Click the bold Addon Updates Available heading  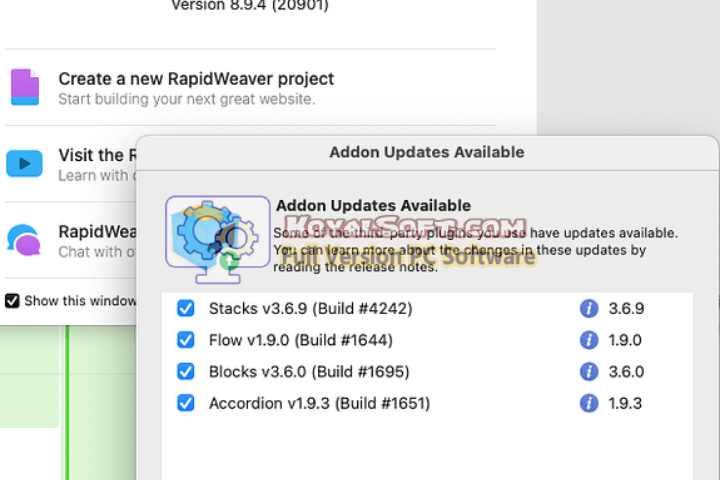tap(373, 205)
